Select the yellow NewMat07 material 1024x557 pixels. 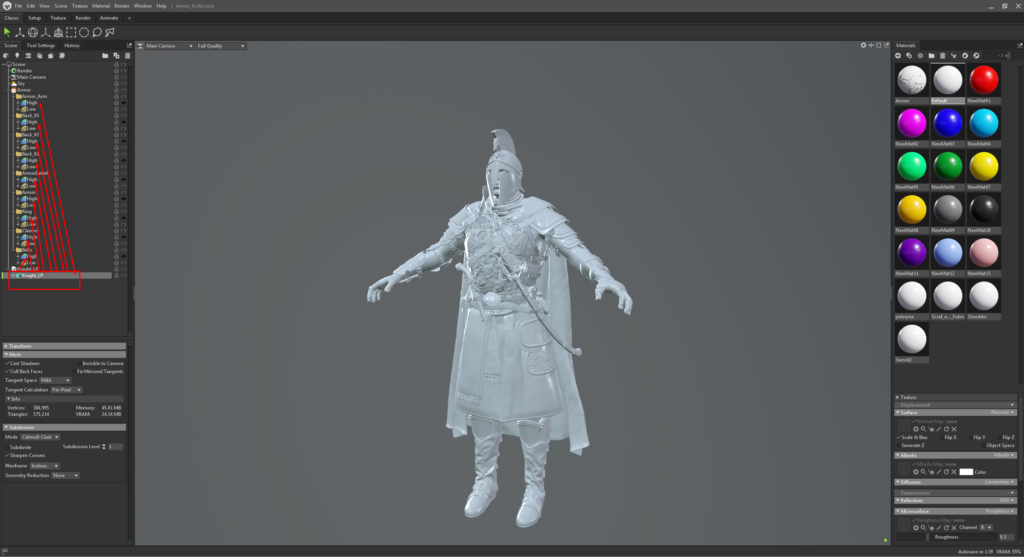tap(984, 167)
